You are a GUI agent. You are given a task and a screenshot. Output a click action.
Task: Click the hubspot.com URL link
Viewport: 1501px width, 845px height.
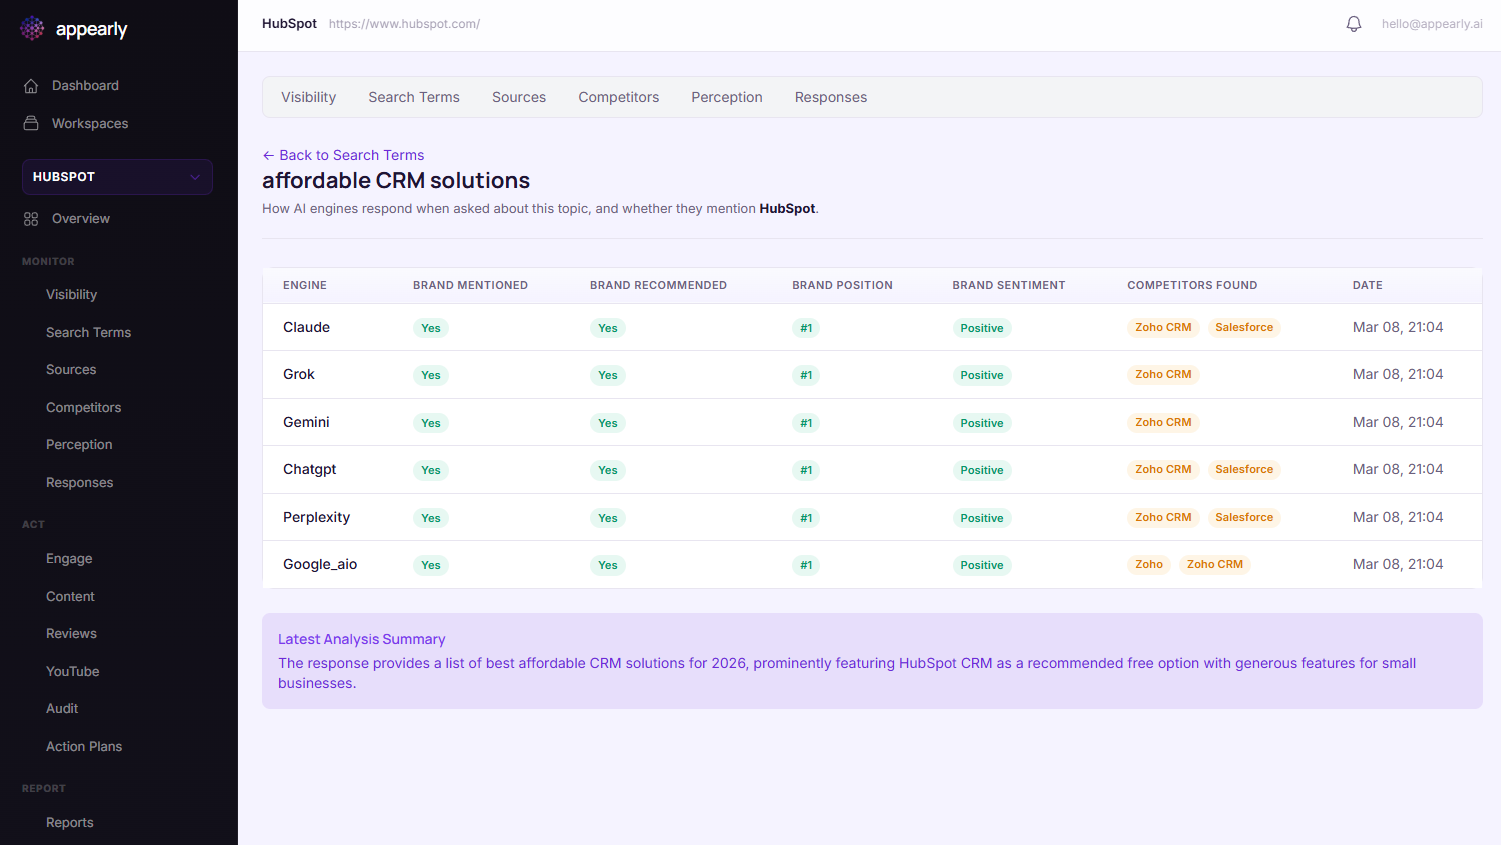[x=404, y=24]
